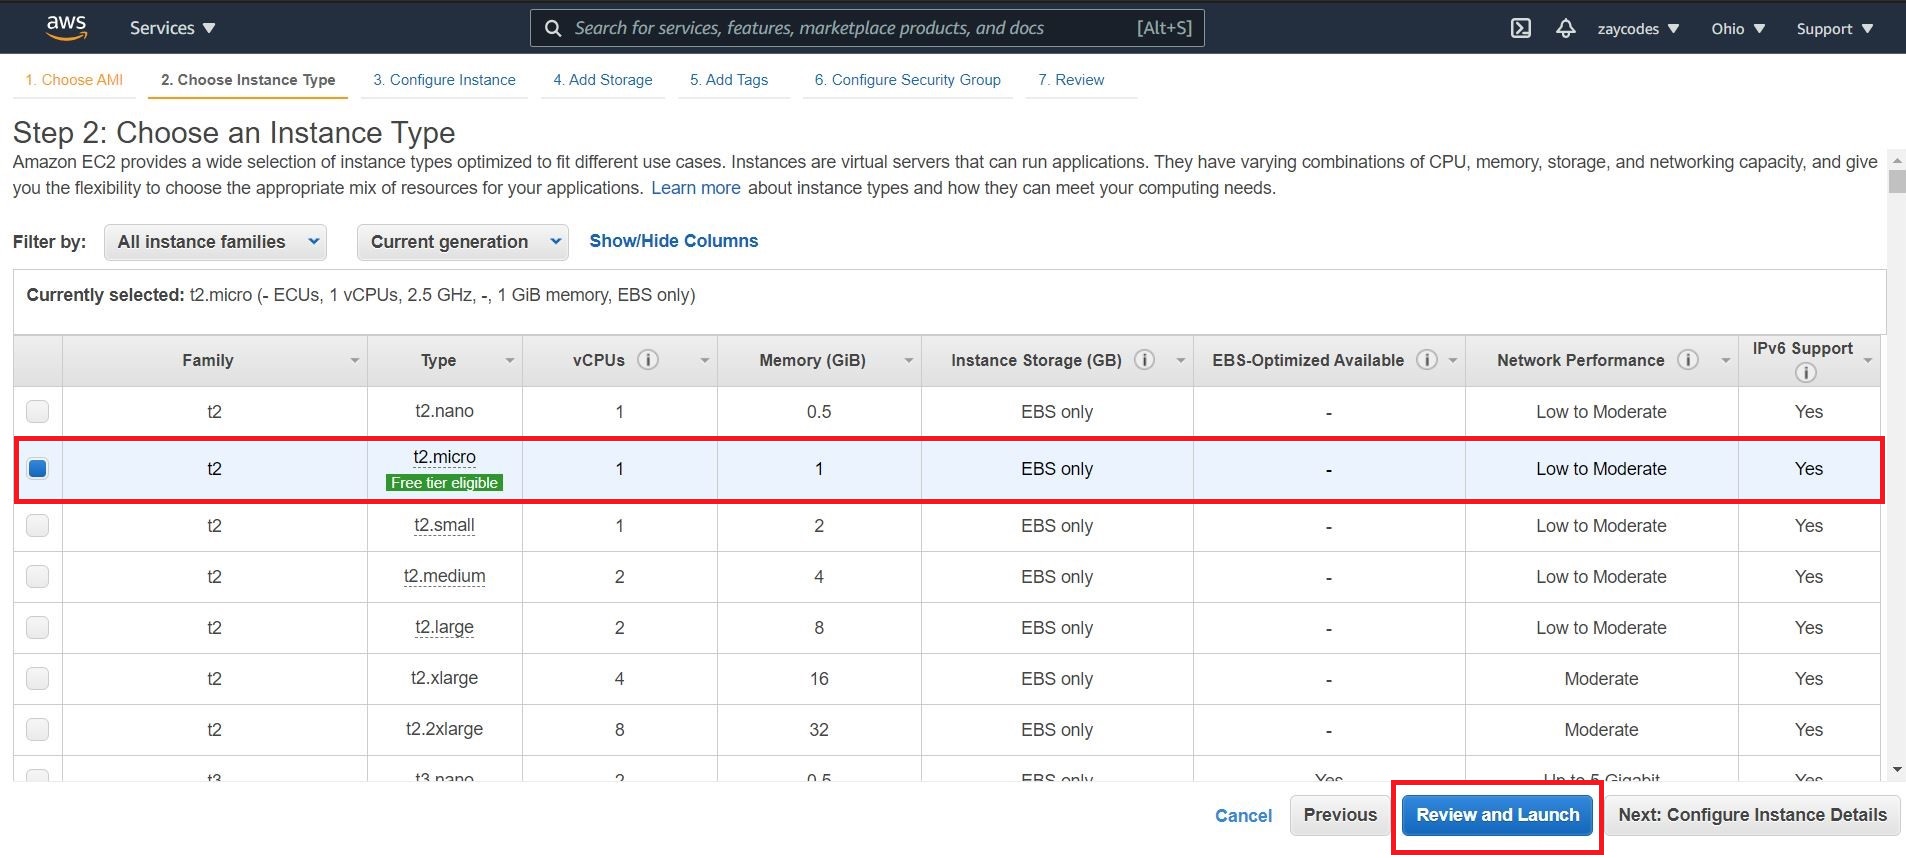Click scrollbar down arrow at table right
The height and width of the screenshot is (858, 1906).
tap(1897, 770)
